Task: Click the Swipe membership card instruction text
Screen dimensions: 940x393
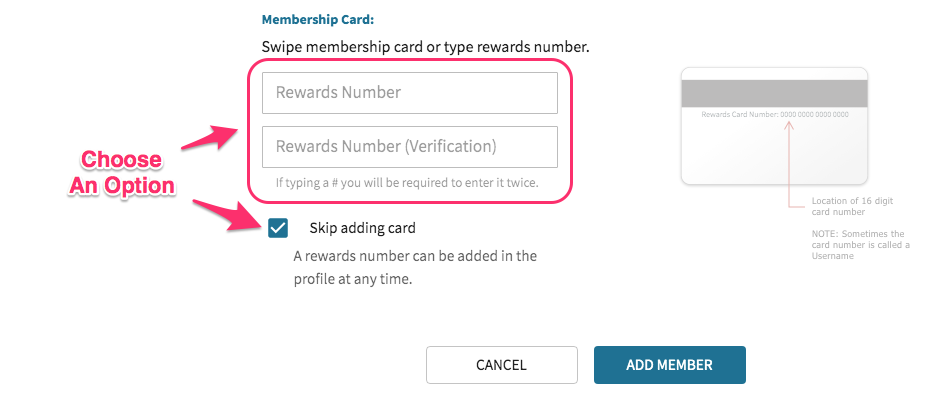Action: 426,47
